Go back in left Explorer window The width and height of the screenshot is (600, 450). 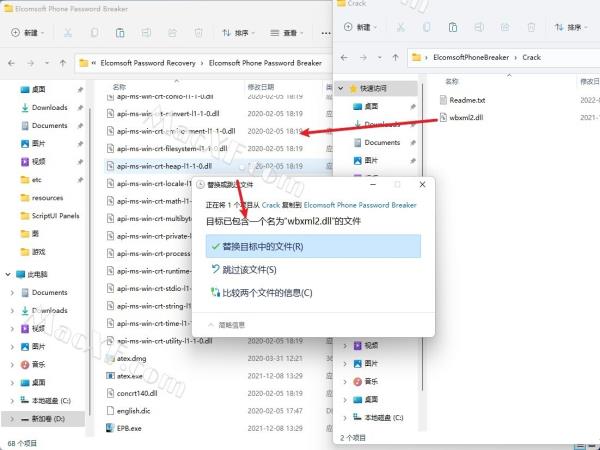pos(11,63)
